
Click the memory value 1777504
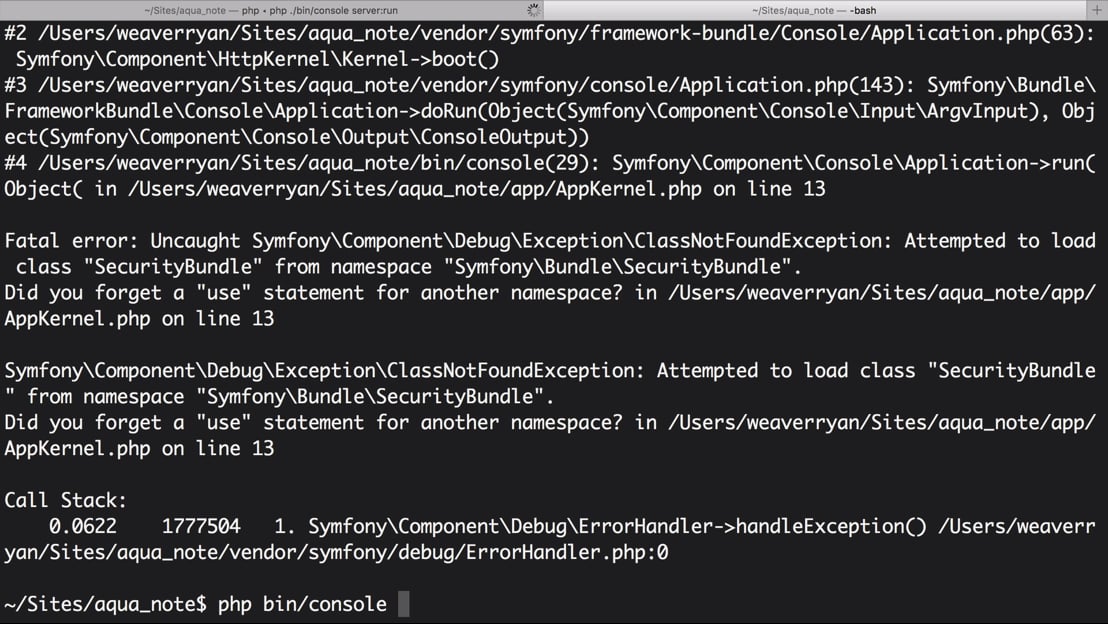click(x=201, y=526)
